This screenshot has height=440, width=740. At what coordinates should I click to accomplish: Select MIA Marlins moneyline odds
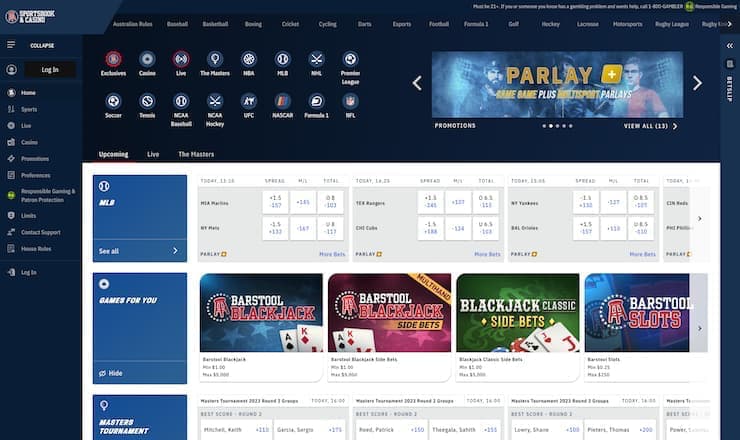pyautogui.click(x=303, y=202)
